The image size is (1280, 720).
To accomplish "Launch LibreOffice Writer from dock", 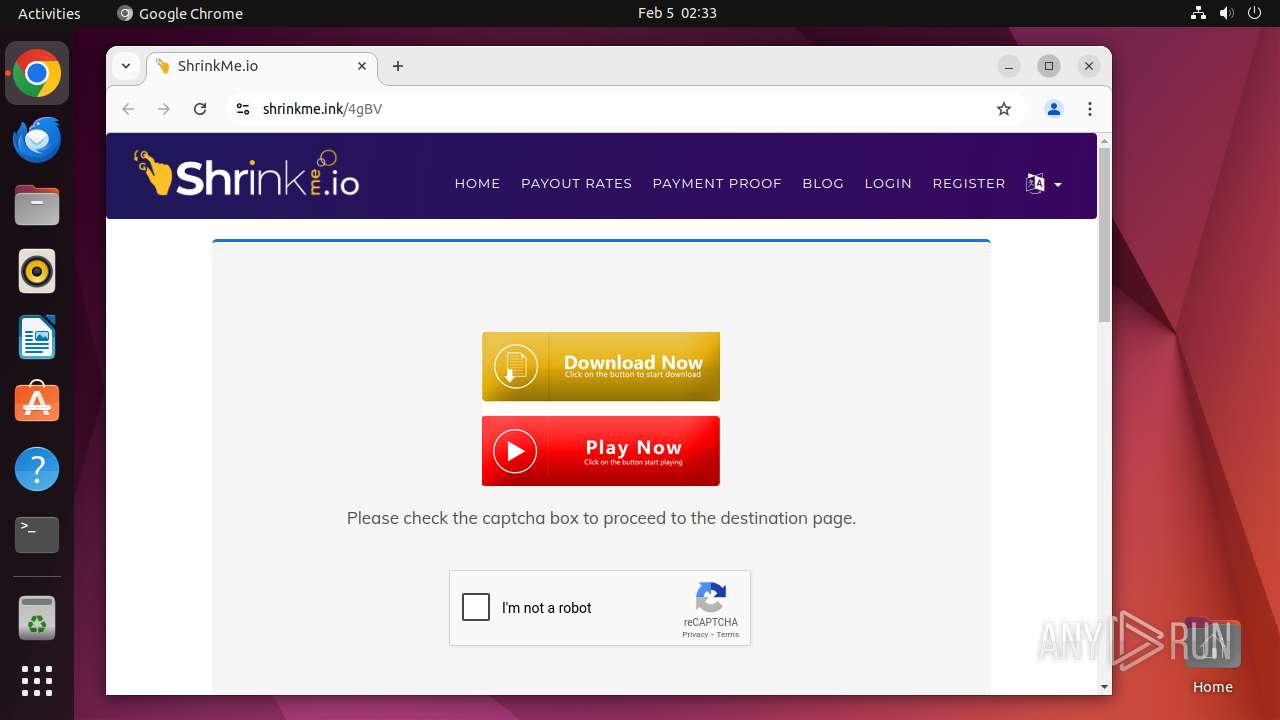I will pos(37,337).
